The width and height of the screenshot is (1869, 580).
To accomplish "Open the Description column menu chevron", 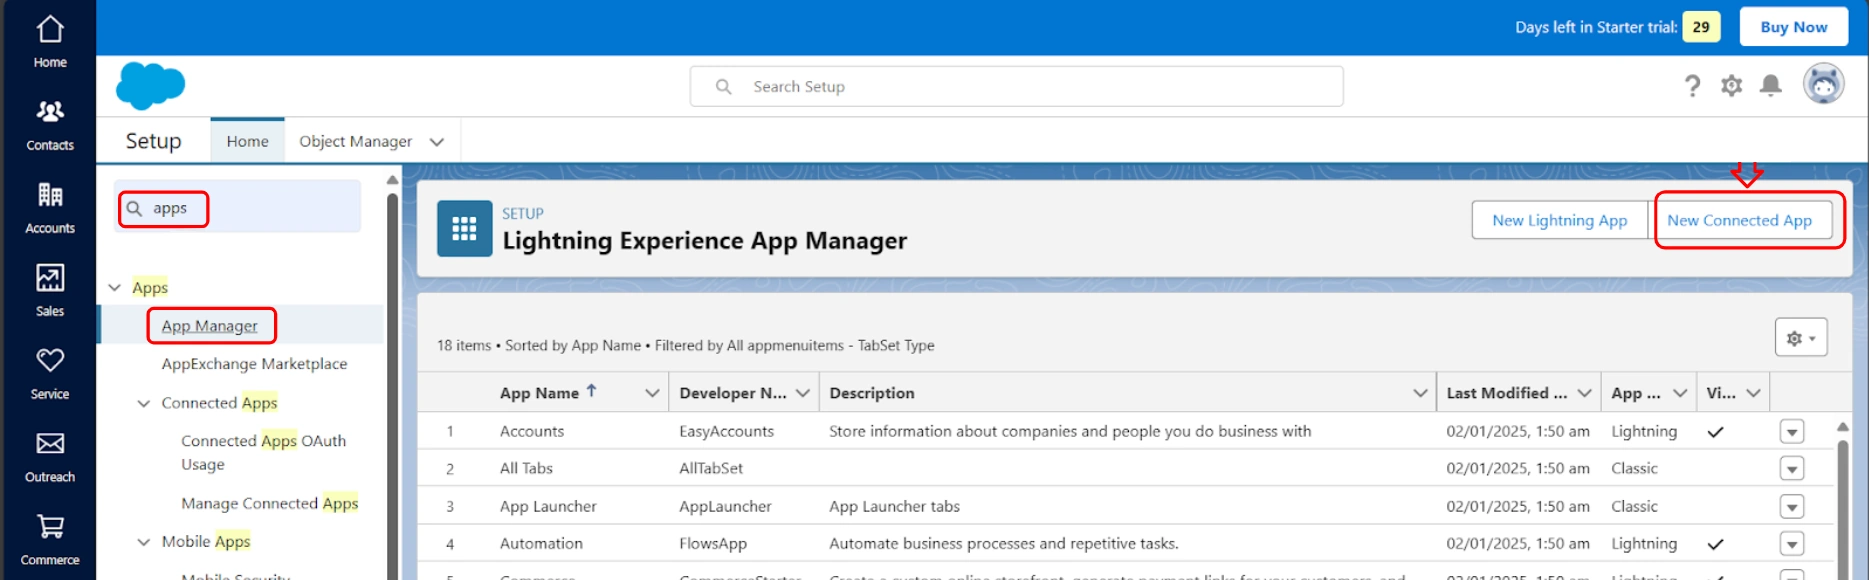I will [1419, 393].
